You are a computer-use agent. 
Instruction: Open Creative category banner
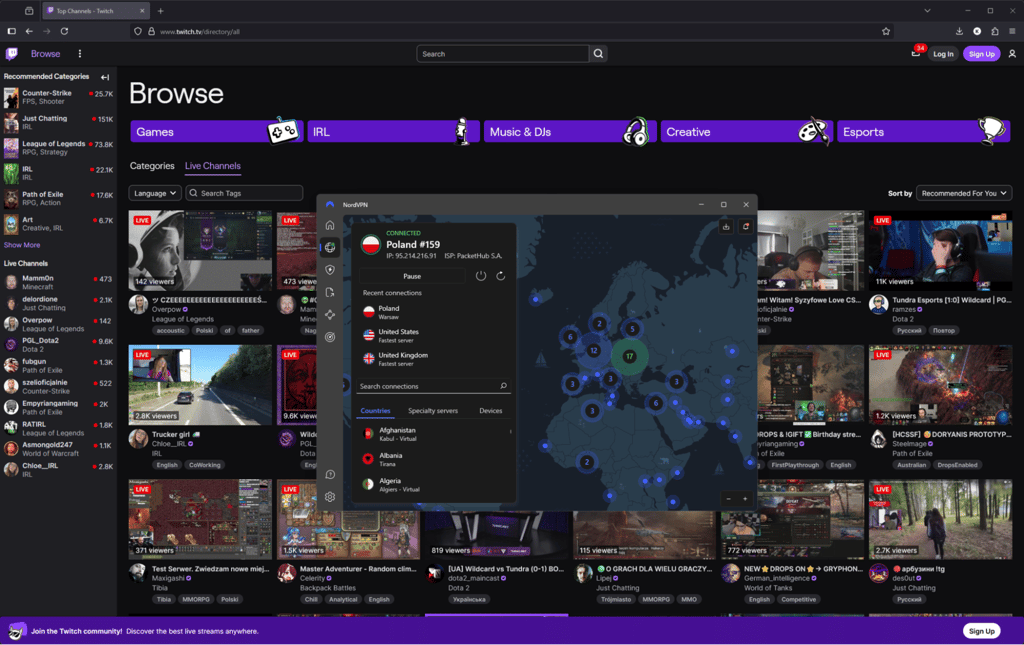(746, 132)
